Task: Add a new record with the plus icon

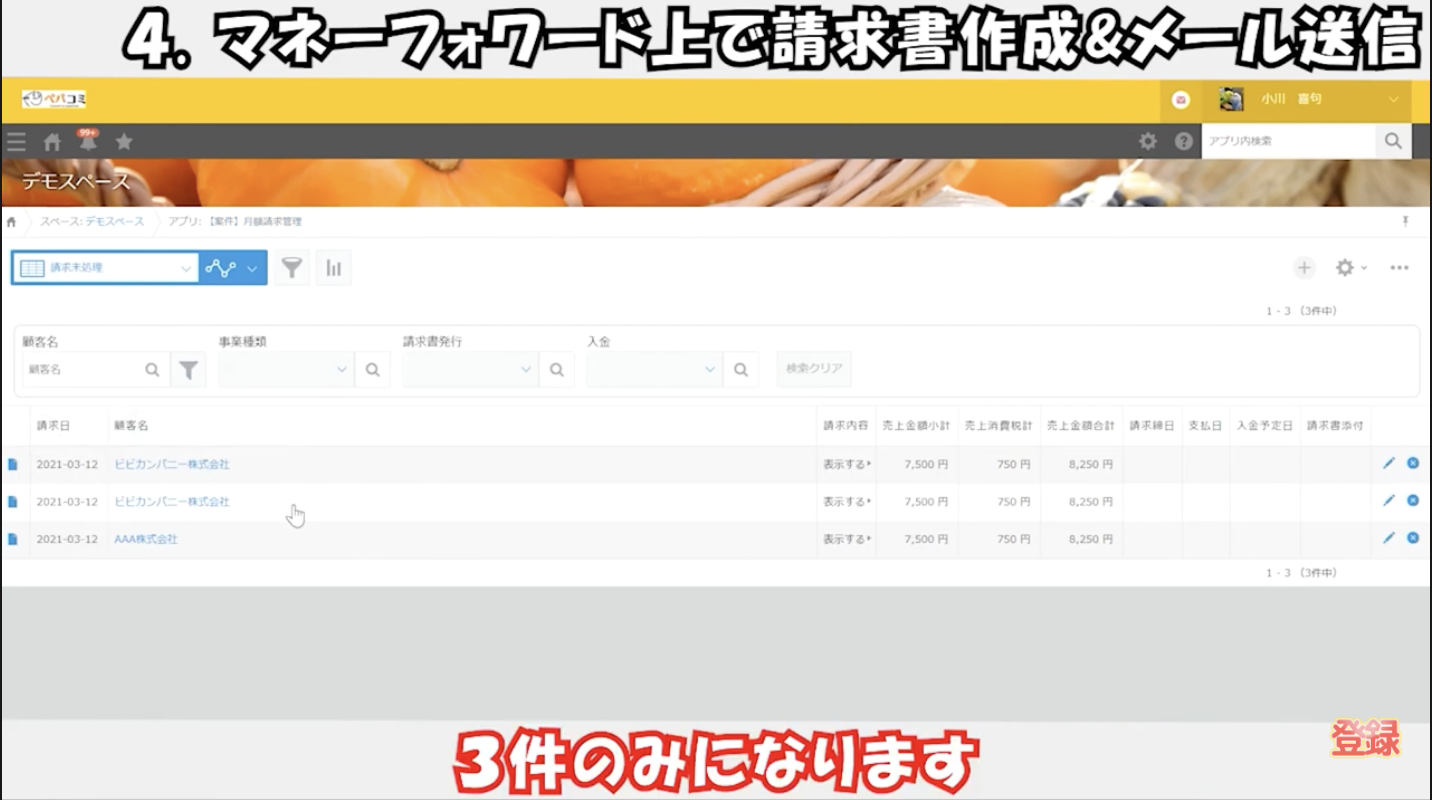Action: [1304, 267]
